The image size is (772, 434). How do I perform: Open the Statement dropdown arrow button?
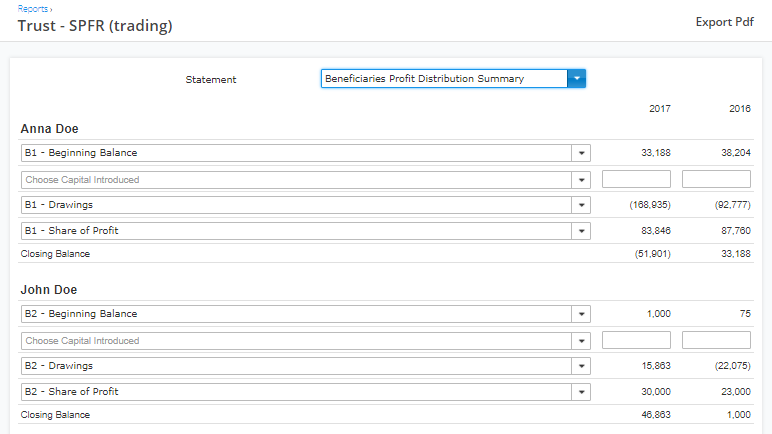[x=577, y=79]
